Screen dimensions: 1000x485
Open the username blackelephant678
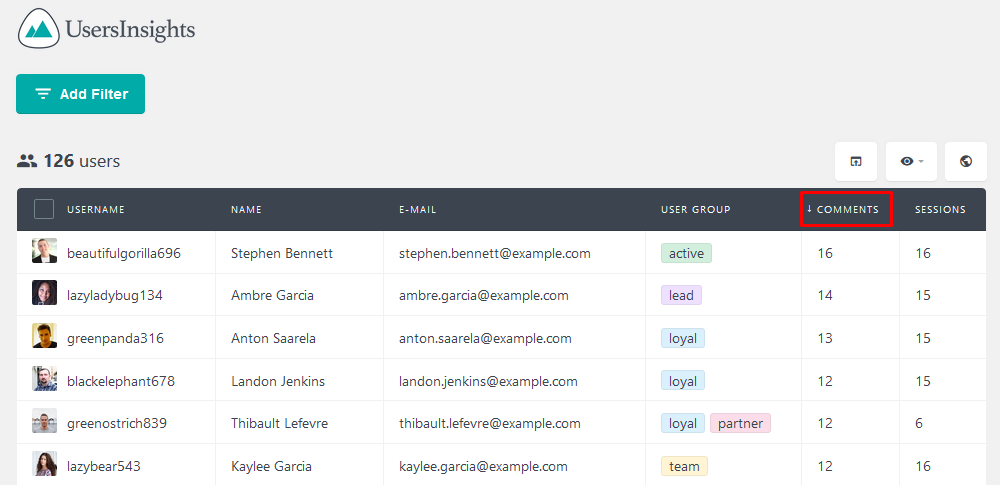(121, 381)
